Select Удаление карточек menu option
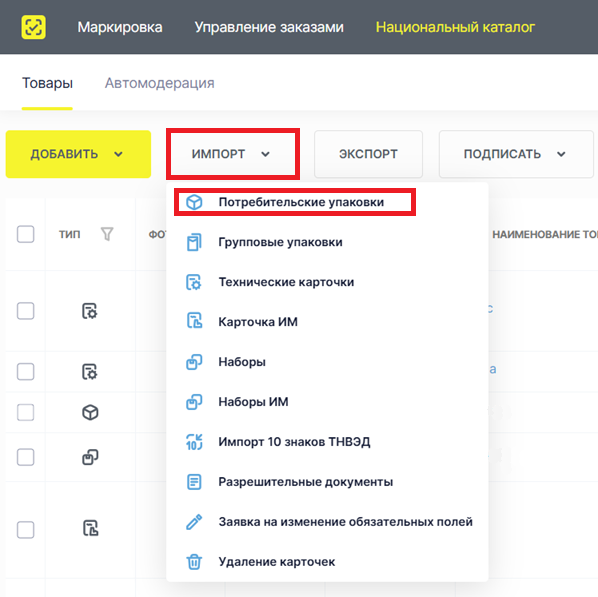The width and height of the screenshot is (598, 597). (327, 562)
